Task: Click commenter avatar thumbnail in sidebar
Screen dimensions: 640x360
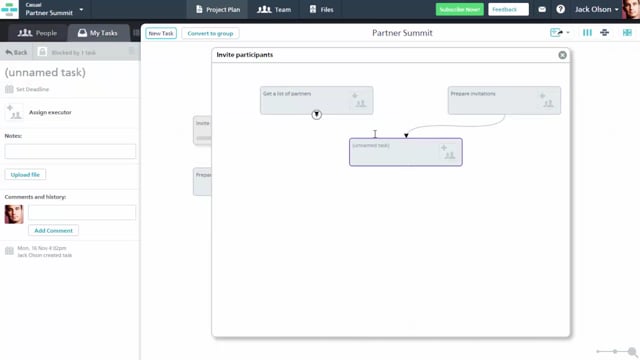Action: (14, 214)
